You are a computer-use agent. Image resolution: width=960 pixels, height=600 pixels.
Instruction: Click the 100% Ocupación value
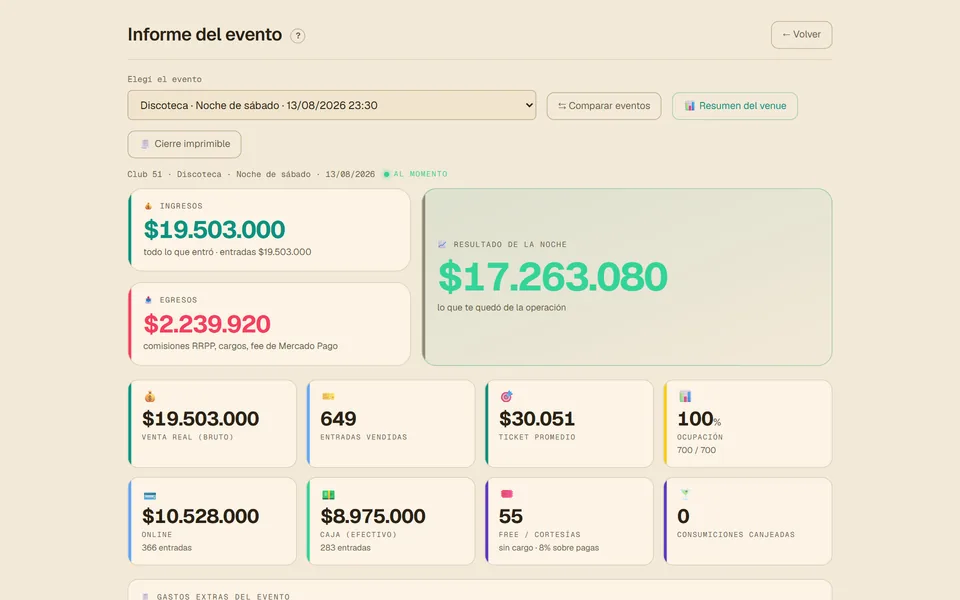pyautogui.click(x=699, y=419)
